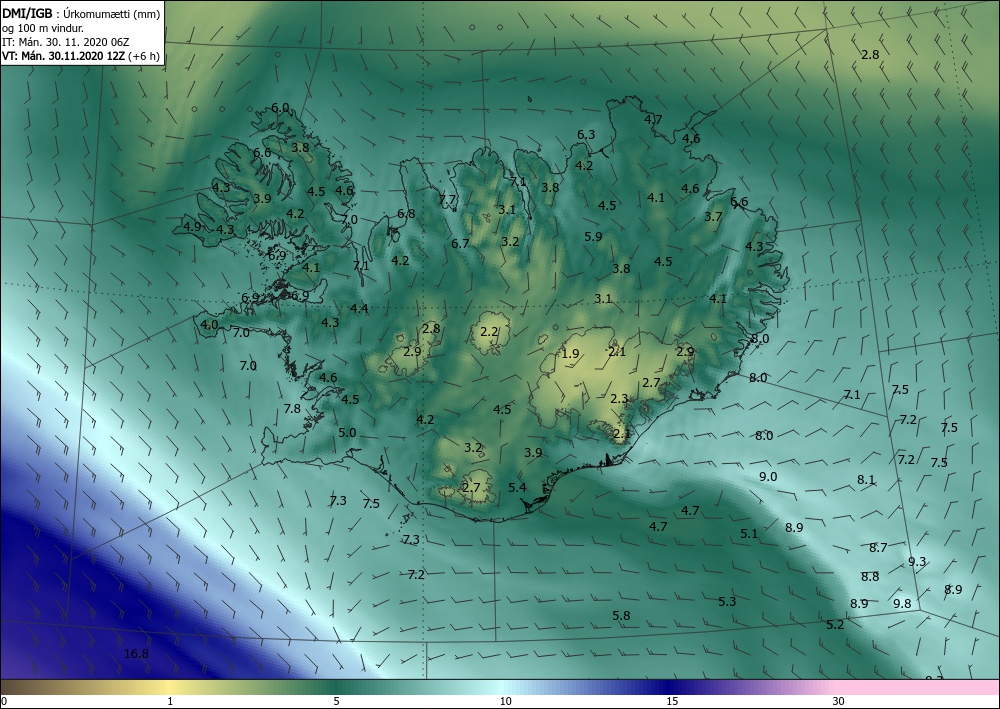Click the 9.3 value on the map
The width and height of the screenshot is (1000, 709).
click(x=917, y=562)
